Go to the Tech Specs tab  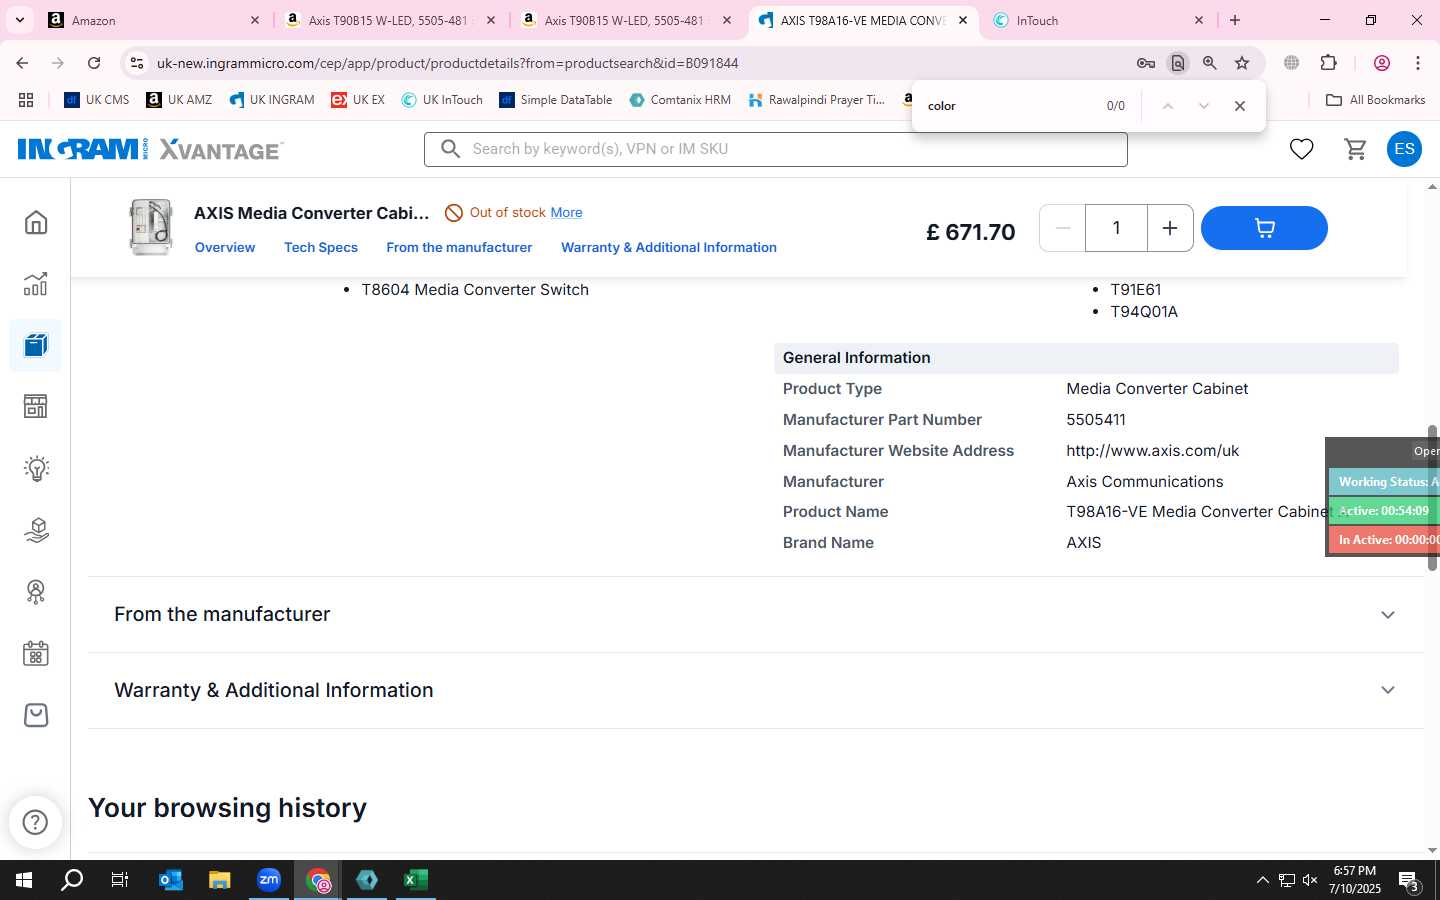[321, 247]
